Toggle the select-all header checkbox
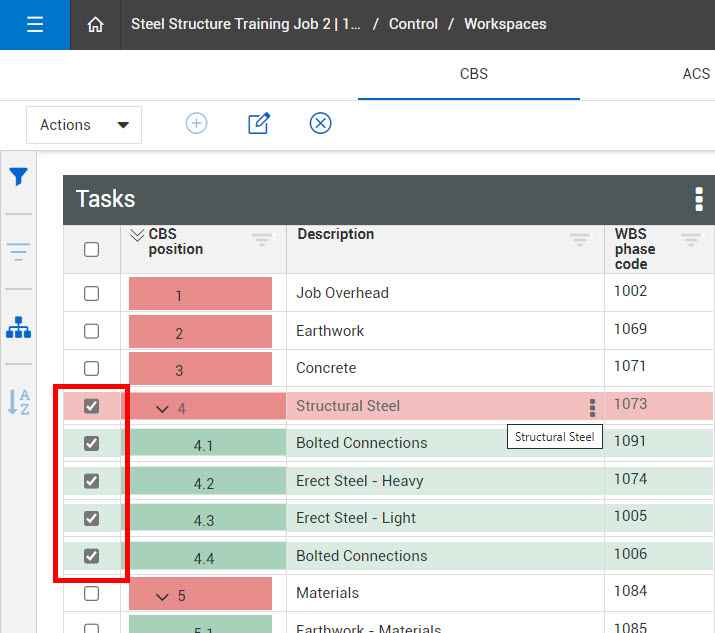Image resolution: width=715 pixels, height=633 pixels. click(91, 249)
